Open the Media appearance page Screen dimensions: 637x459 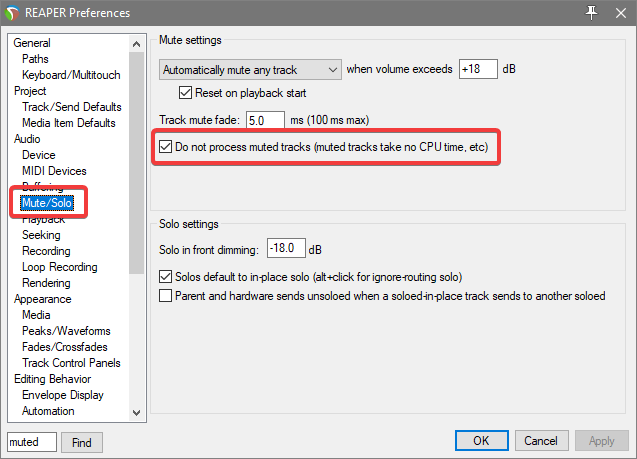pos(36,315)
